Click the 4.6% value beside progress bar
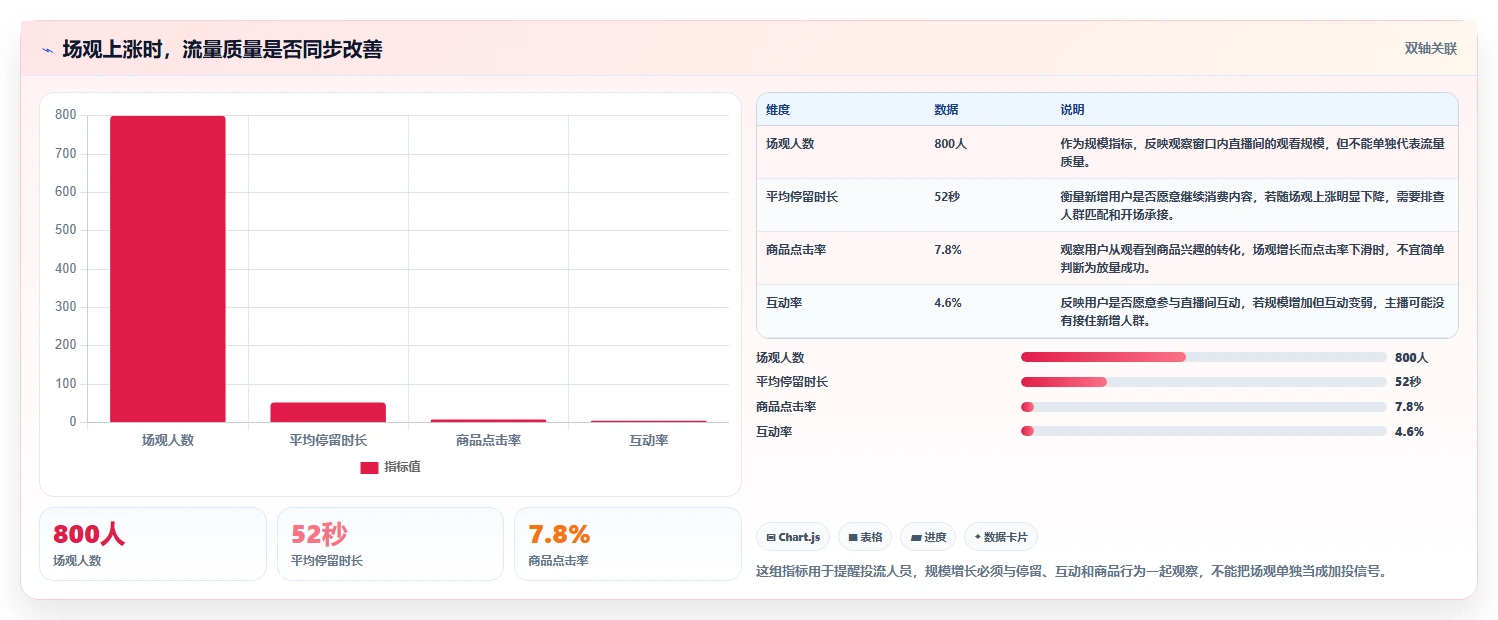The image size is (1498, 620). pos(1409,431)
